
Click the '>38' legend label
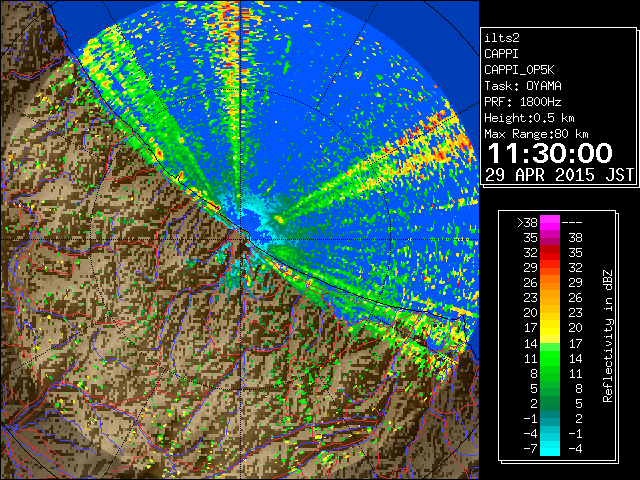527,223
